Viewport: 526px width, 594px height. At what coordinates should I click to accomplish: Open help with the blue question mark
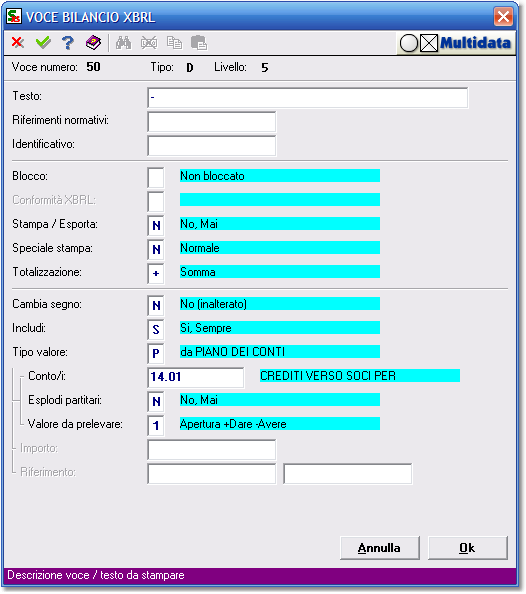68,43
